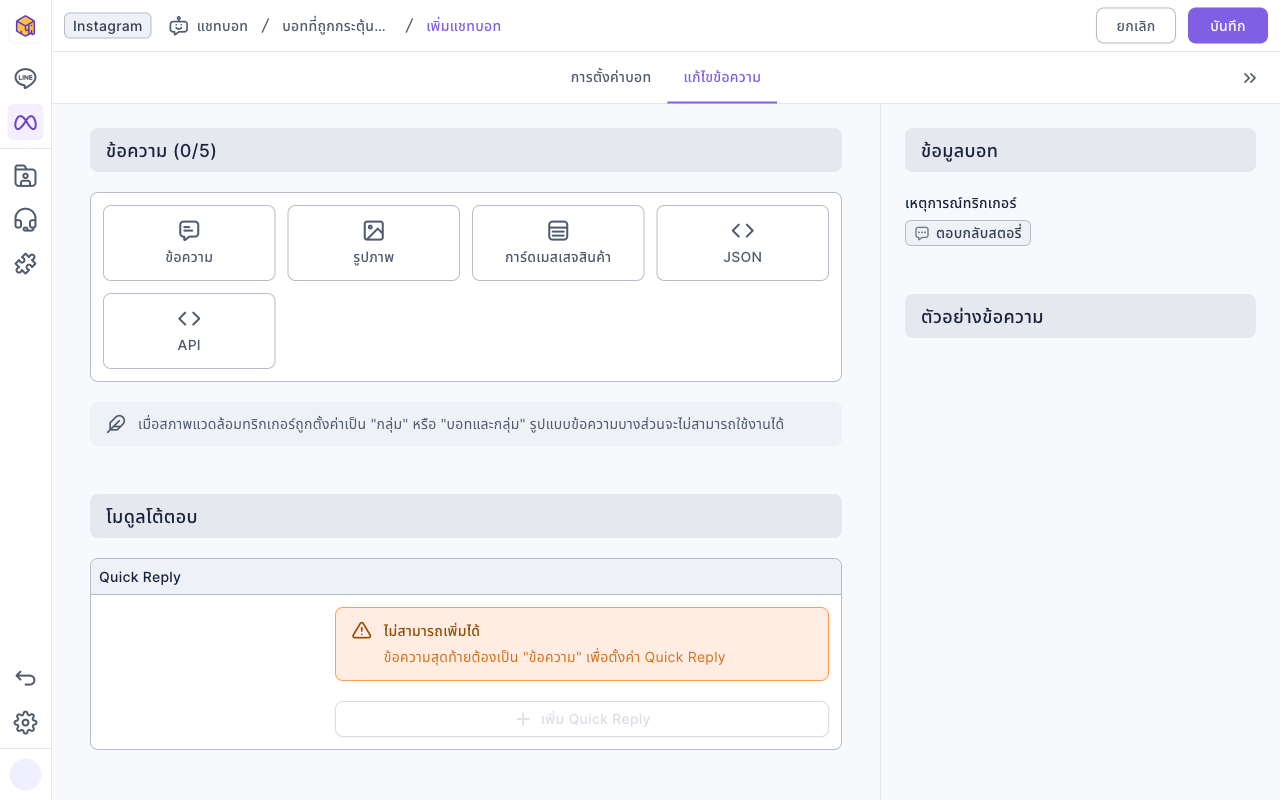Image resolution: width=1280 pixels, height=800 pixels.
Task: Open the headset support icon in sidebar
Action: point(26,220)
